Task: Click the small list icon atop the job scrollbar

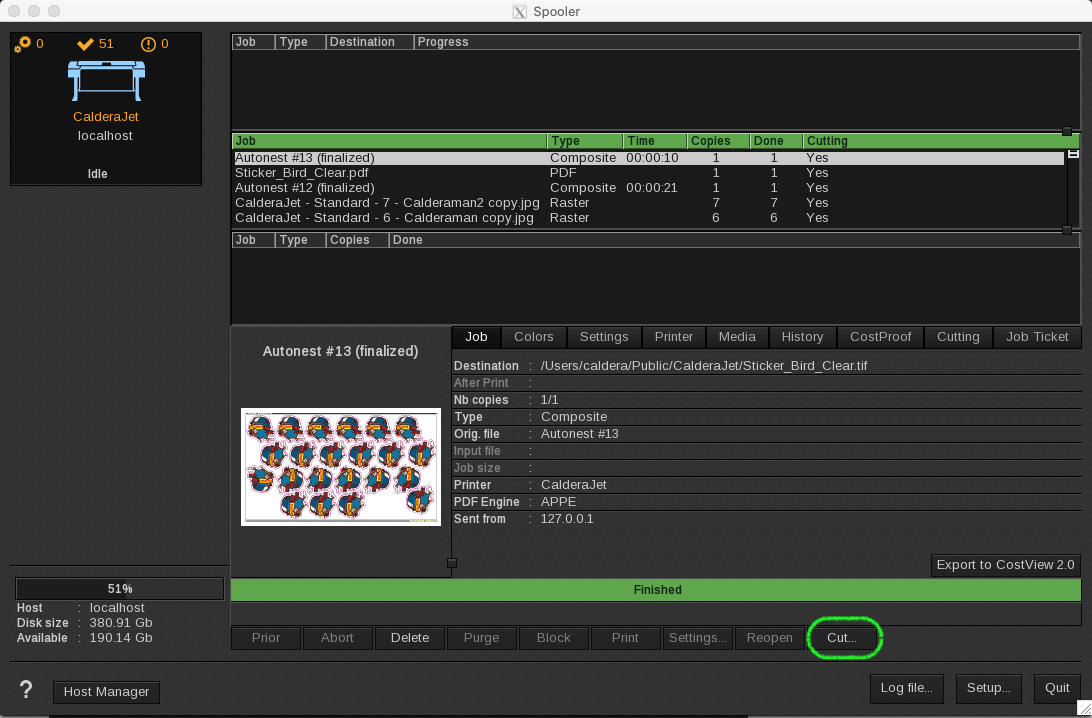Action: [1074, 152]
